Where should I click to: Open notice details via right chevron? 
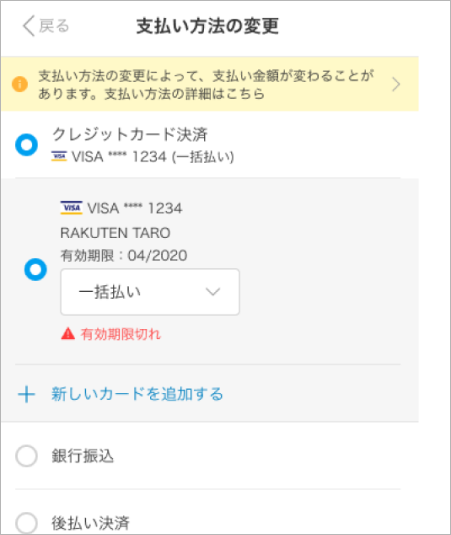pos(396,84)
